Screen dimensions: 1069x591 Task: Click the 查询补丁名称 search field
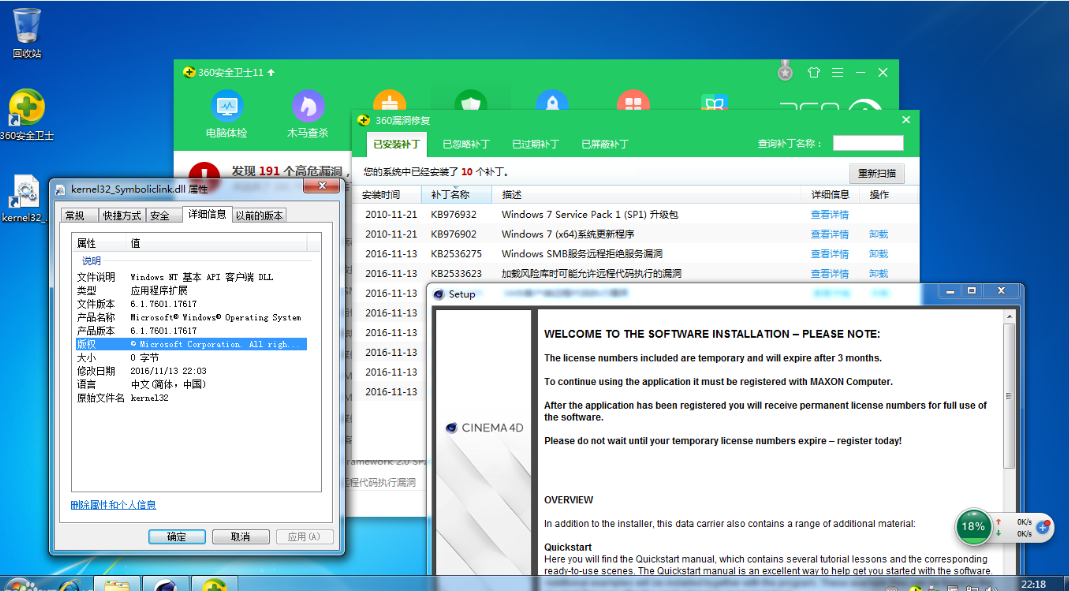click(867, 144)
